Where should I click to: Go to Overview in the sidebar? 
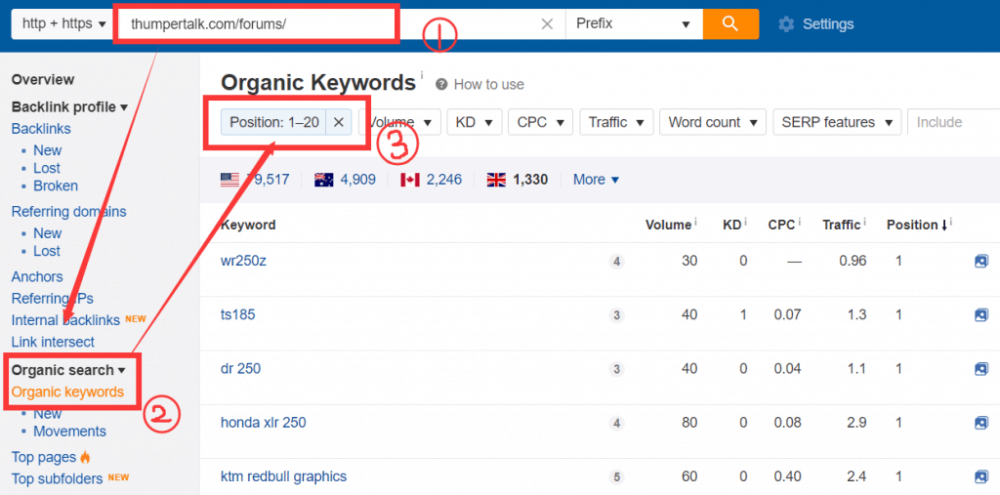(43, 80)
